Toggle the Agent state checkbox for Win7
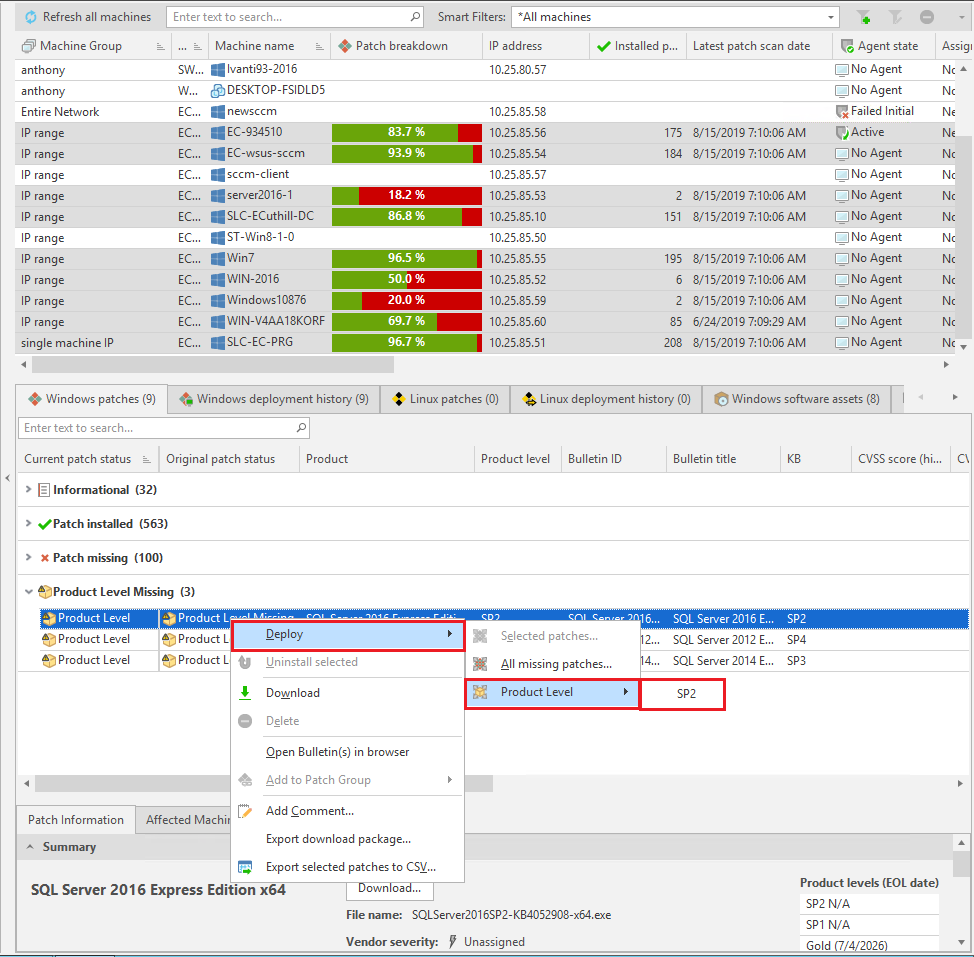This screenshot has height=957, width=974. coord(840,258)
